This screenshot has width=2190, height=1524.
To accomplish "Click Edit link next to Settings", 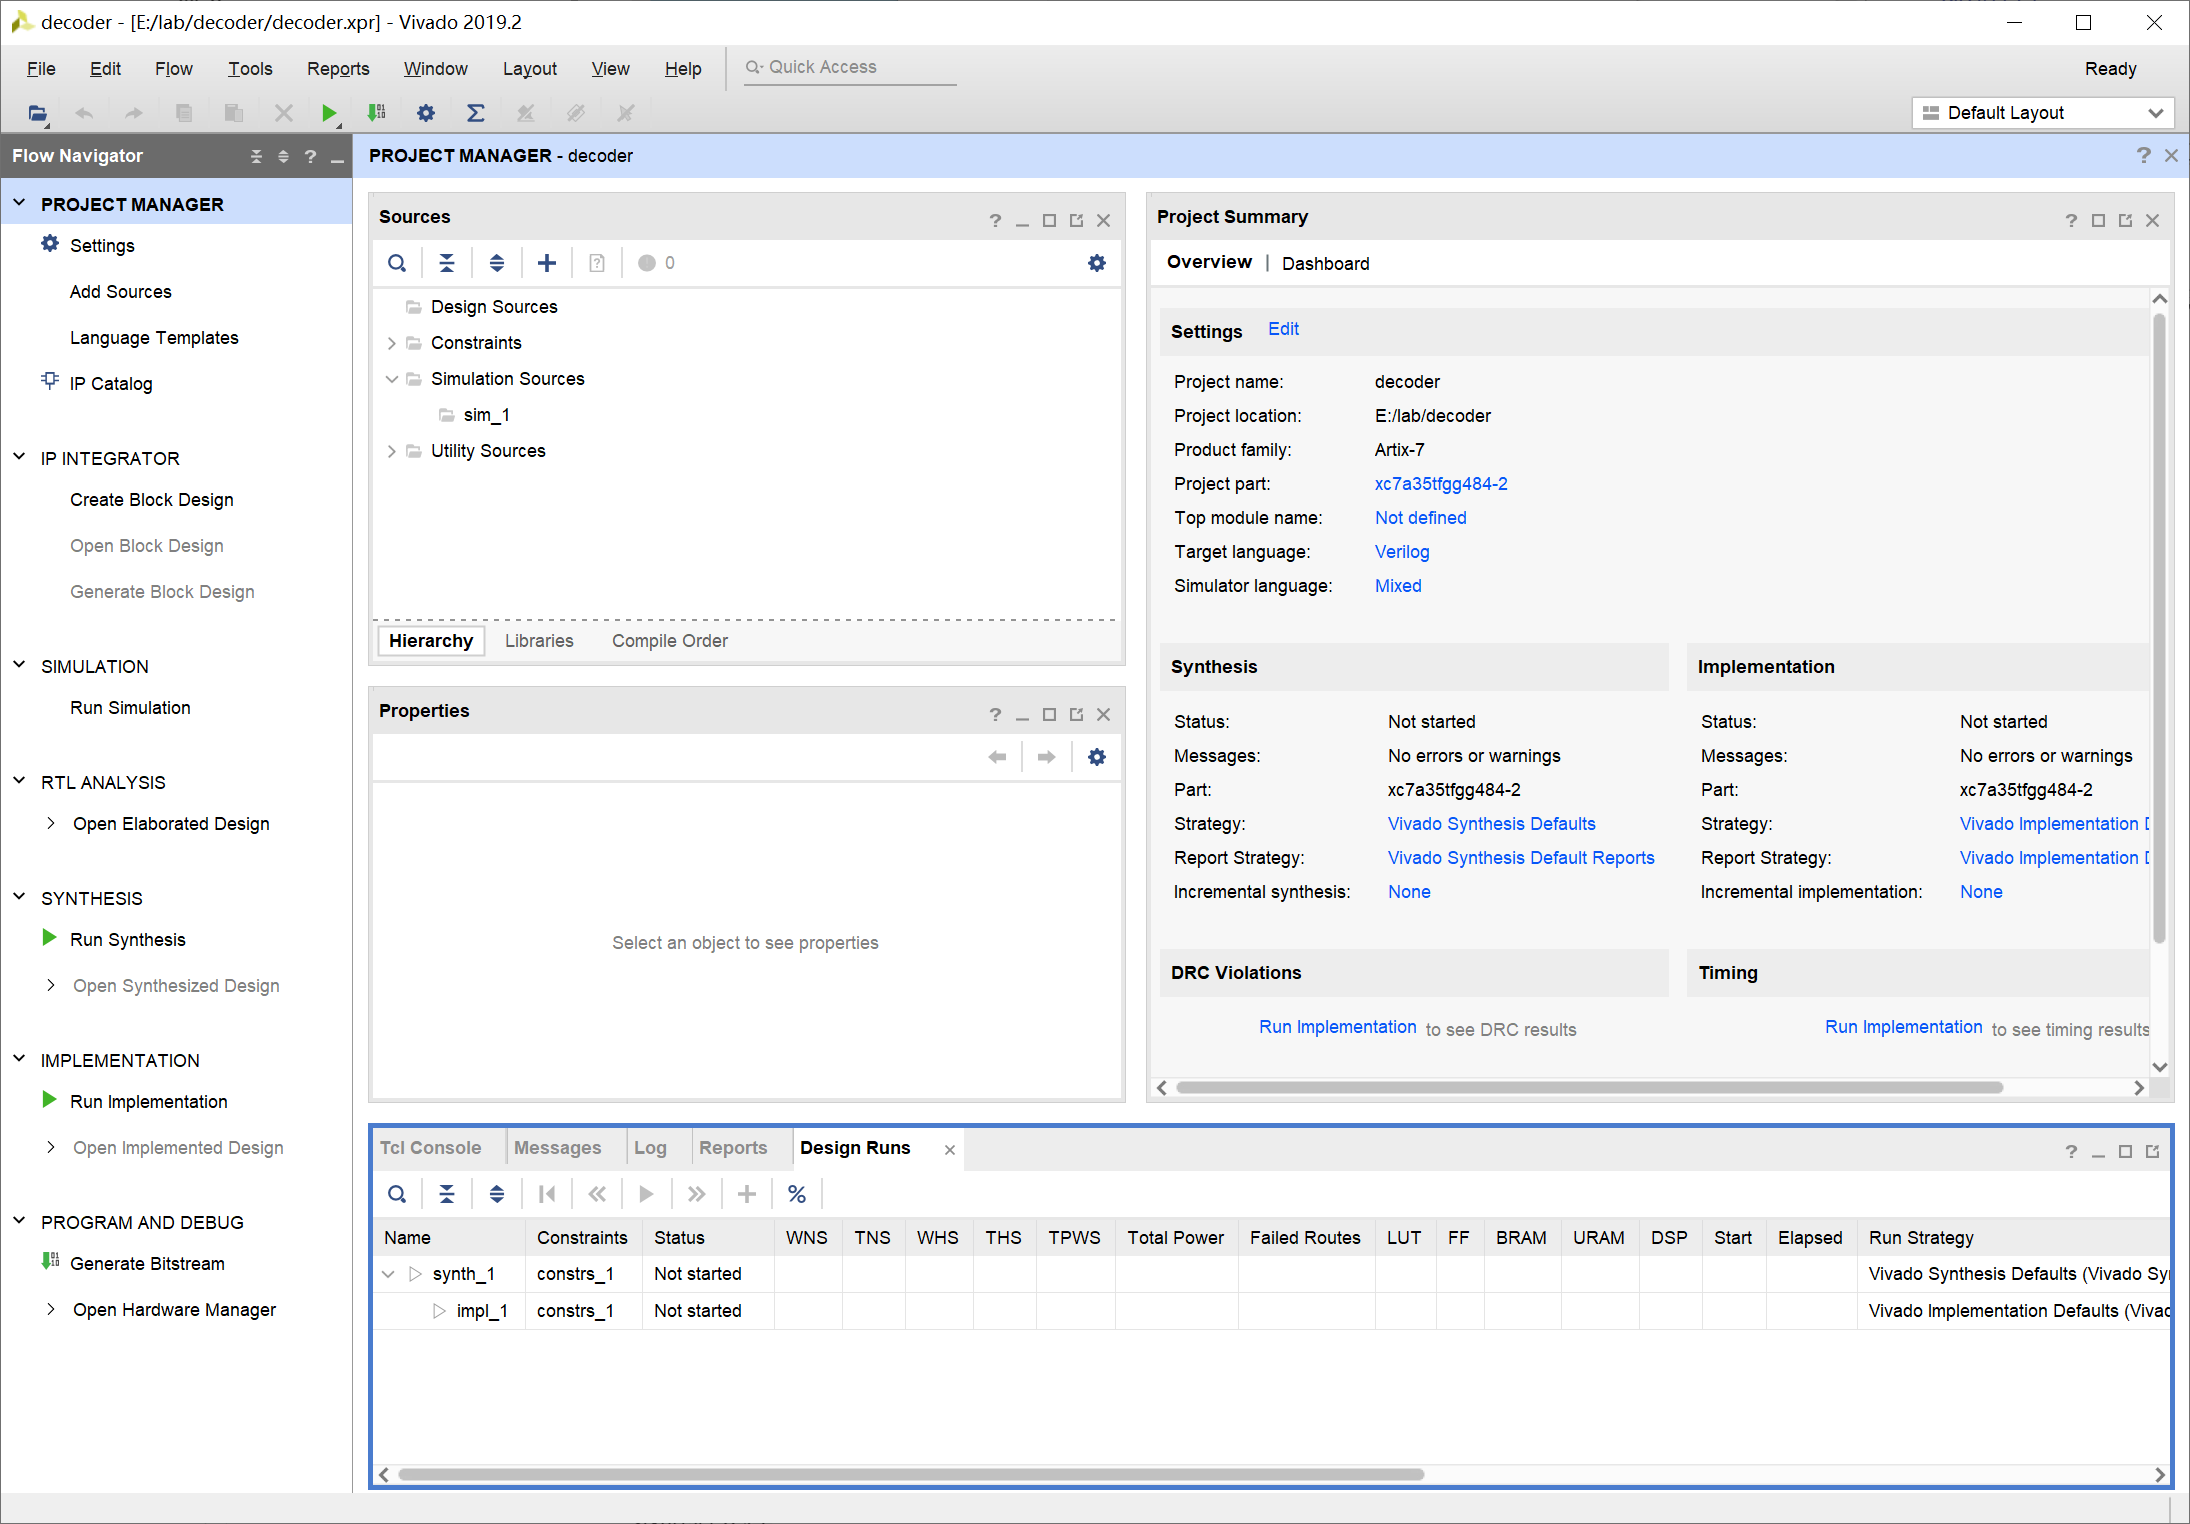I will pyautogui.click(x=1283, y=329).
